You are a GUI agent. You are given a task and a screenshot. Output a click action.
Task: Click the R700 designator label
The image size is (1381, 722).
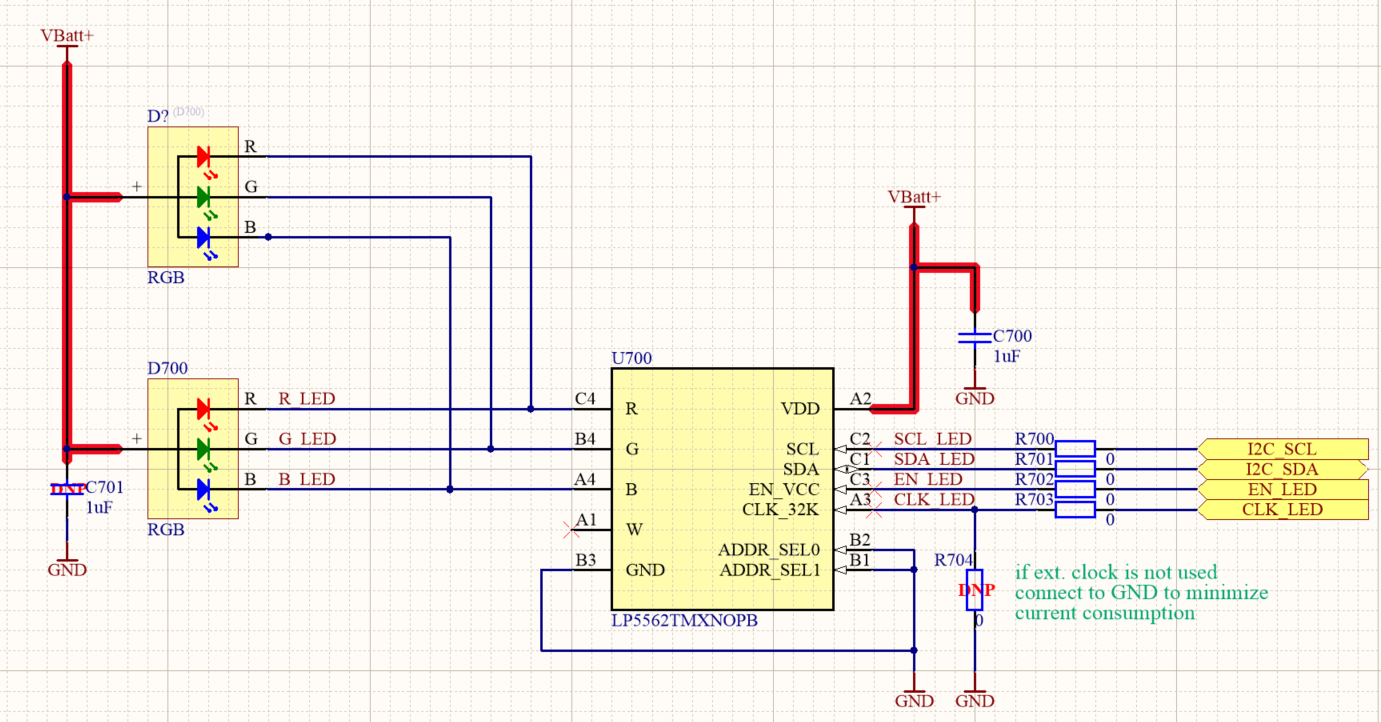click(x=1034, y=439)
